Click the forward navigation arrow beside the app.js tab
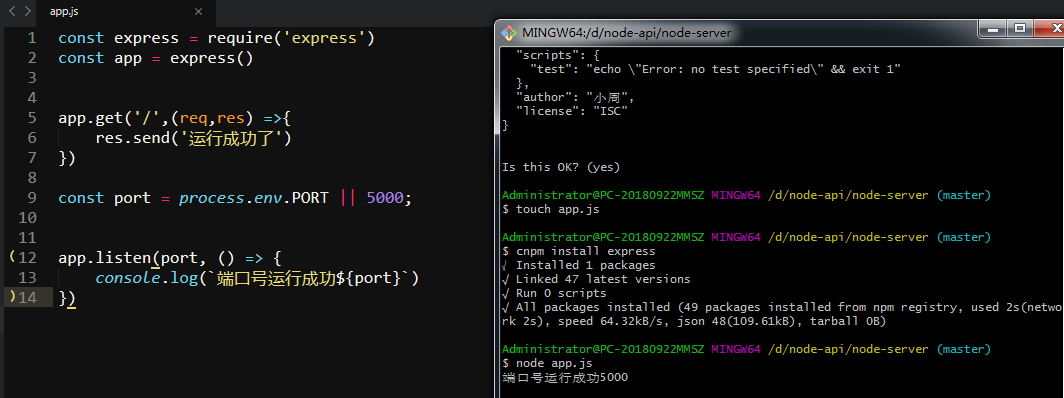 pos(27,11)
